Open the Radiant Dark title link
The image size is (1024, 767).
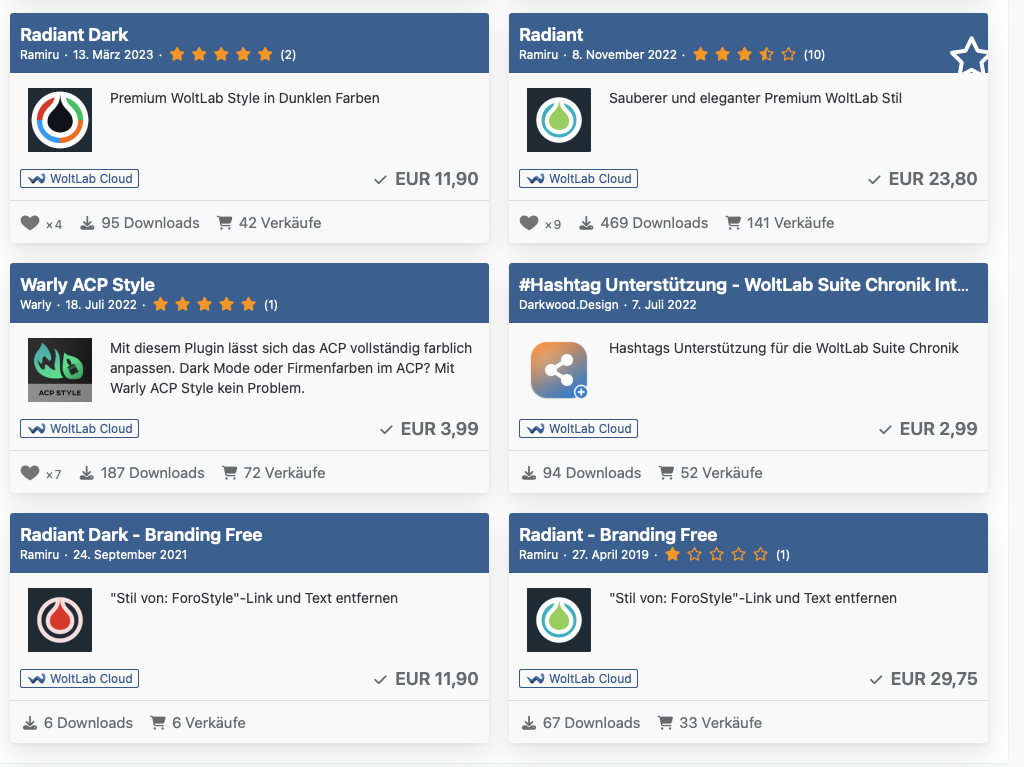click(74, 35)
